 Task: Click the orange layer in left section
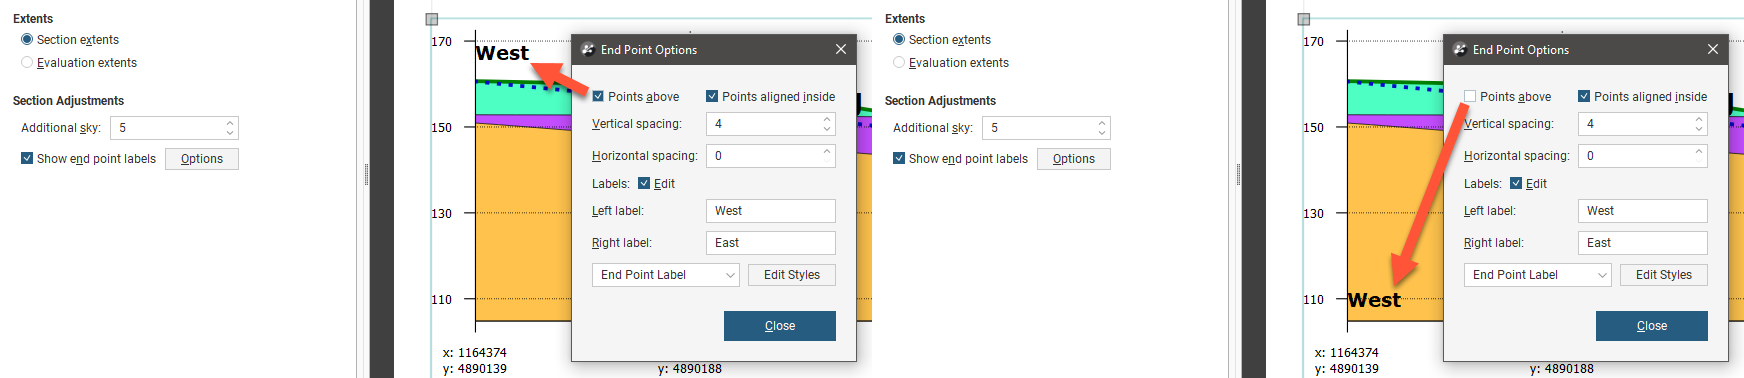click(x=522, y=230)
